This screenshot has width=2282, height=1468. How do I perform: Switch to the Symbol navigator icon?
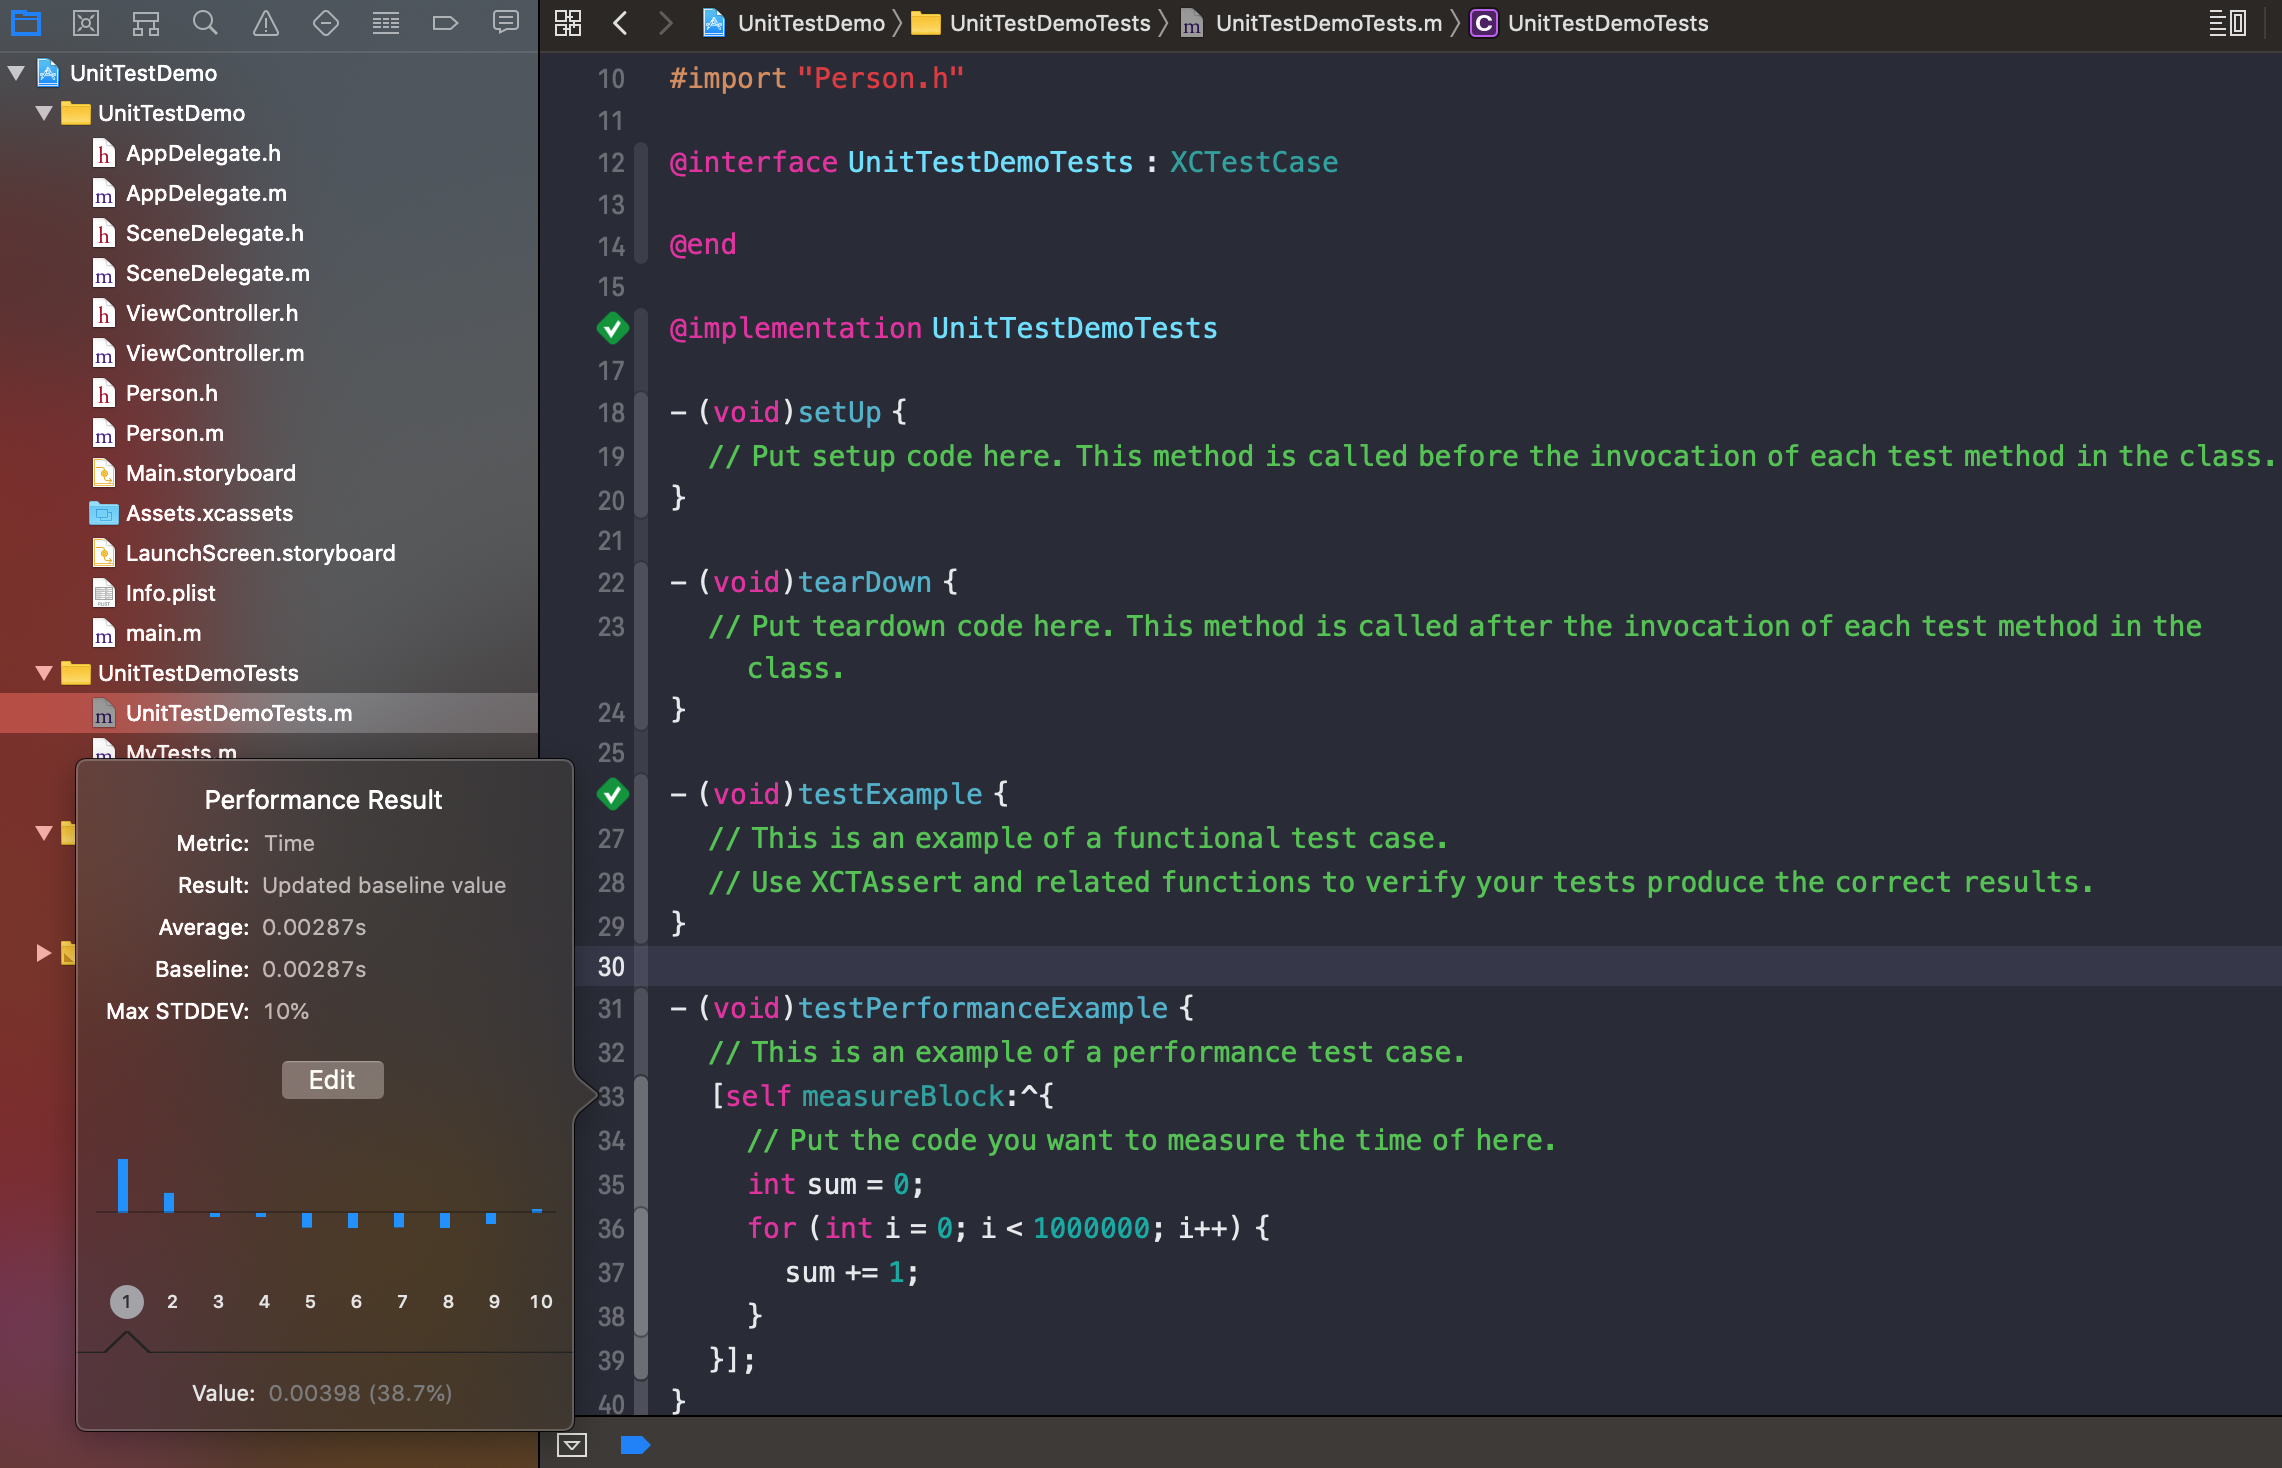(x=146, y=22)
